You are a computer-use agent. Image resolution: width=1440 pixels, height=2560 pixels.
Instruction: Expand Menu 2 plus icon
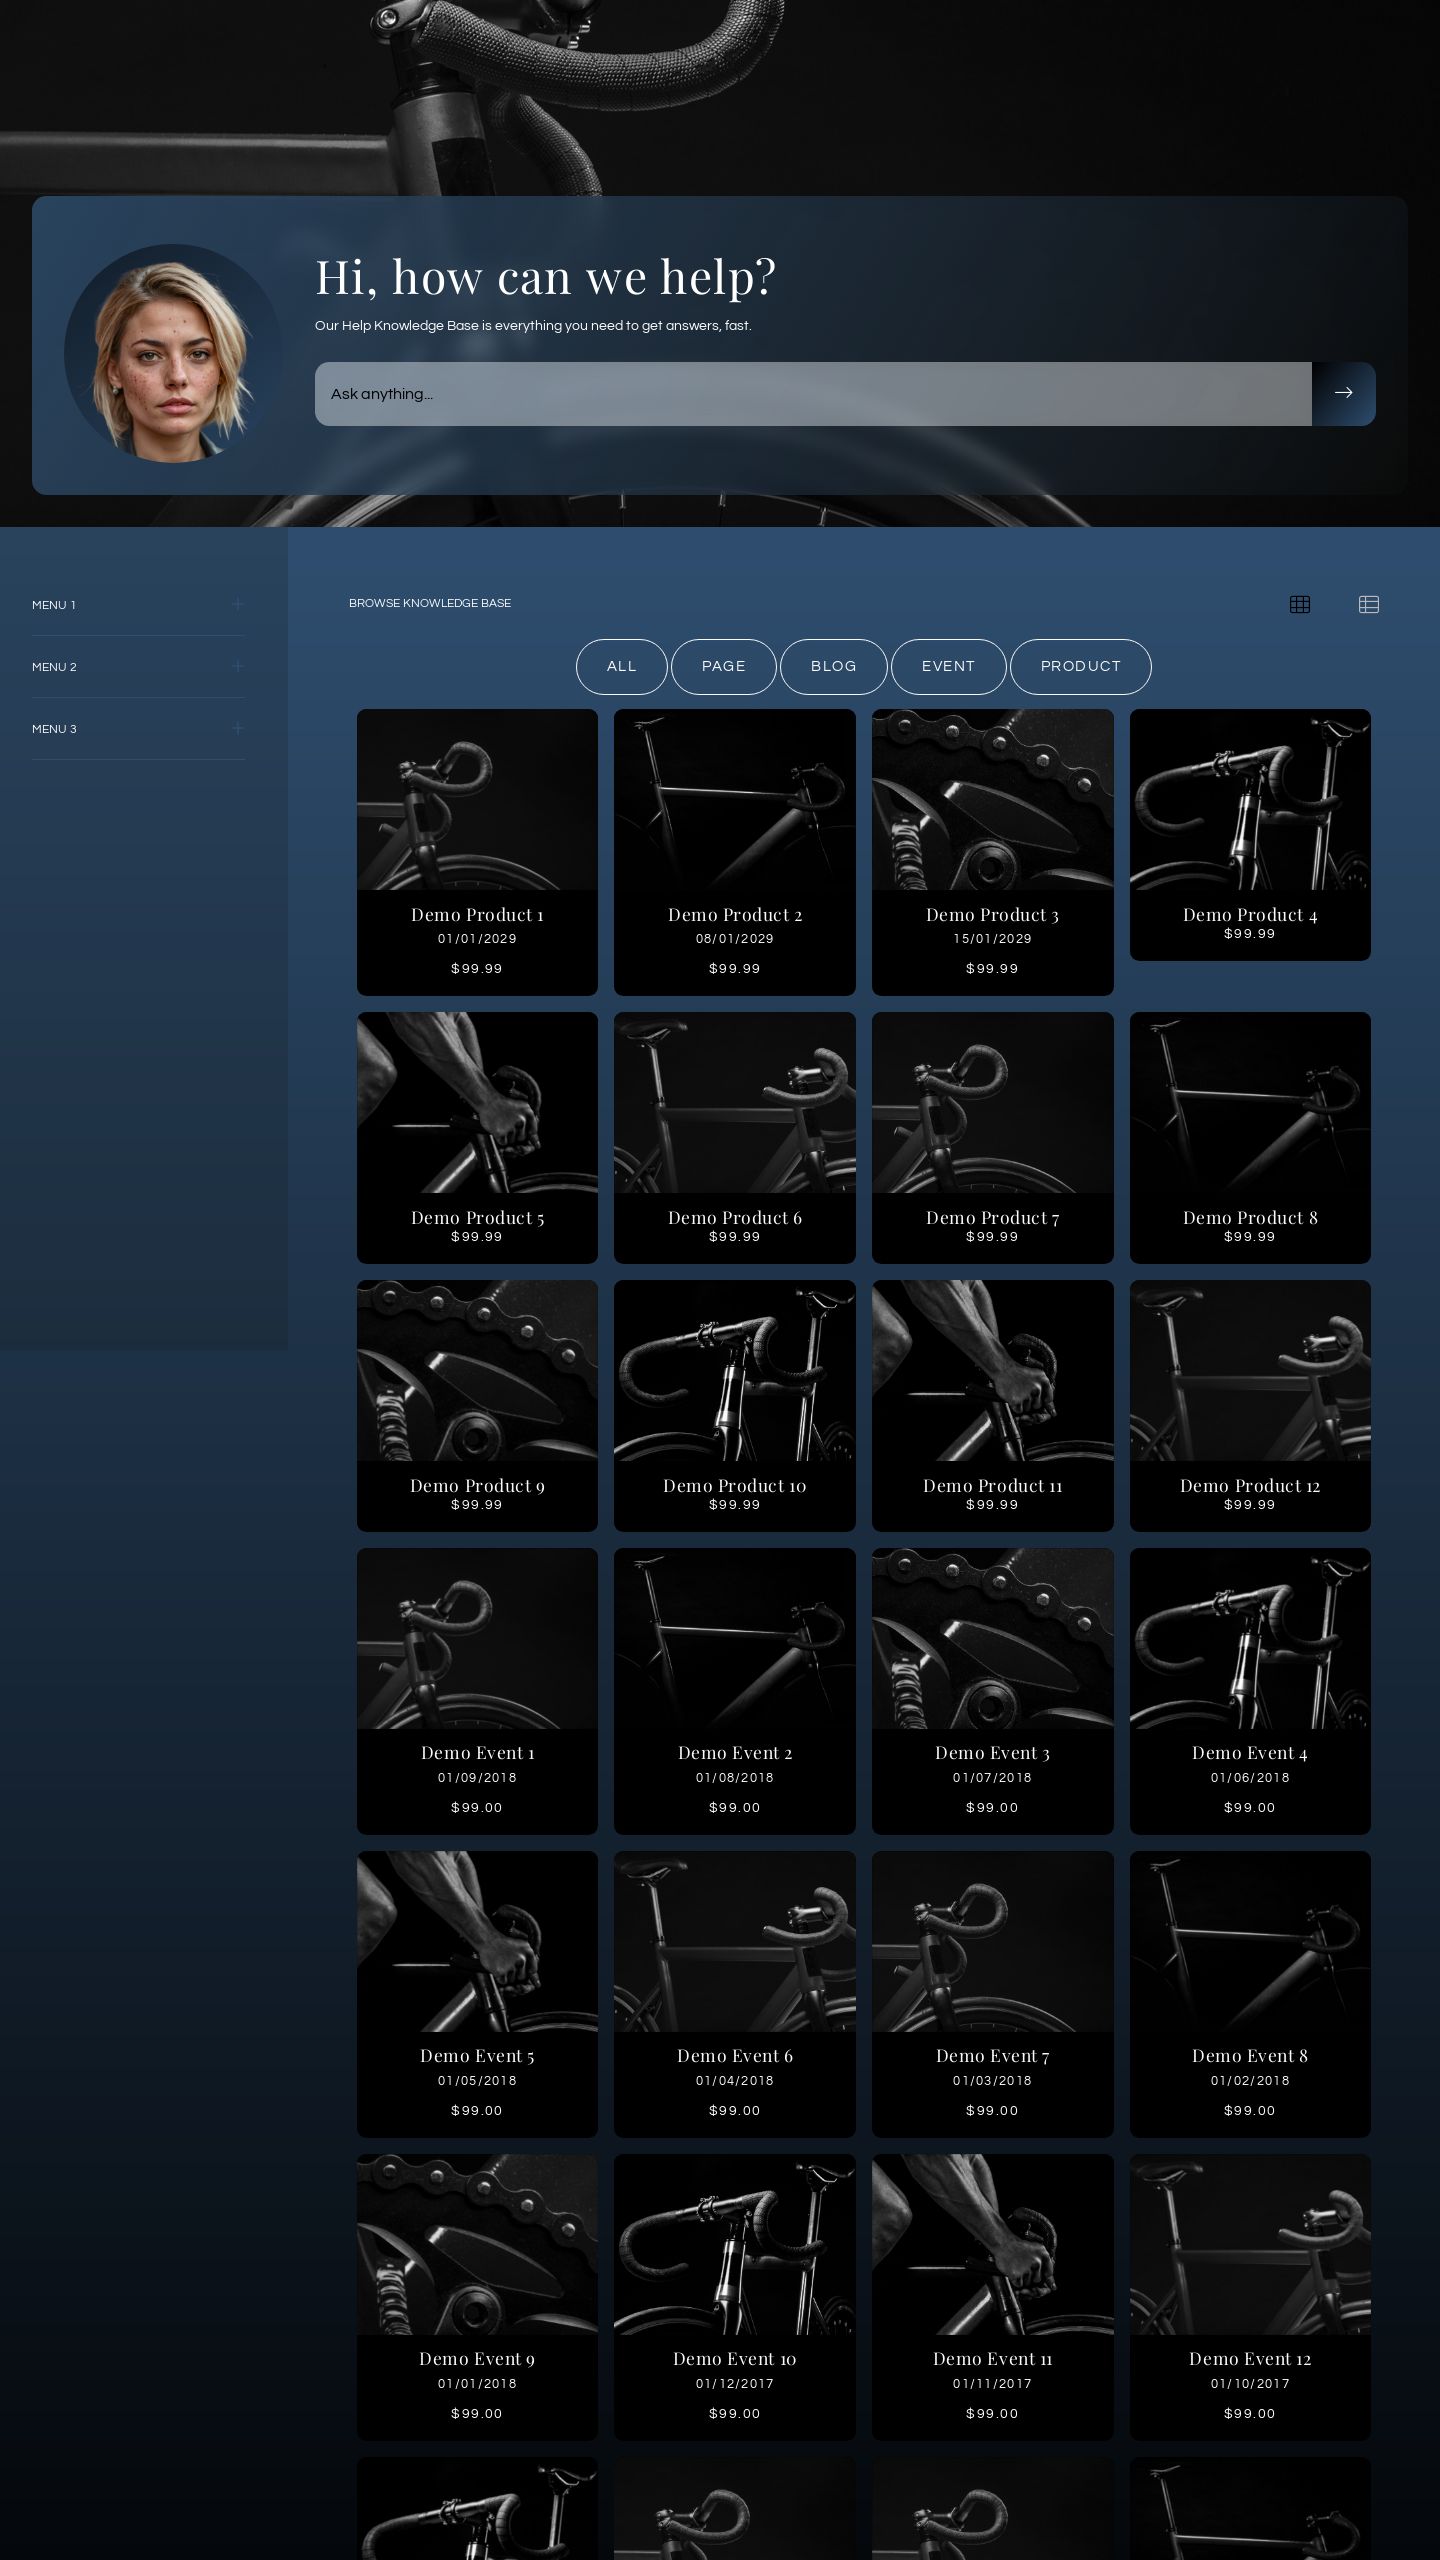[237, 666]
